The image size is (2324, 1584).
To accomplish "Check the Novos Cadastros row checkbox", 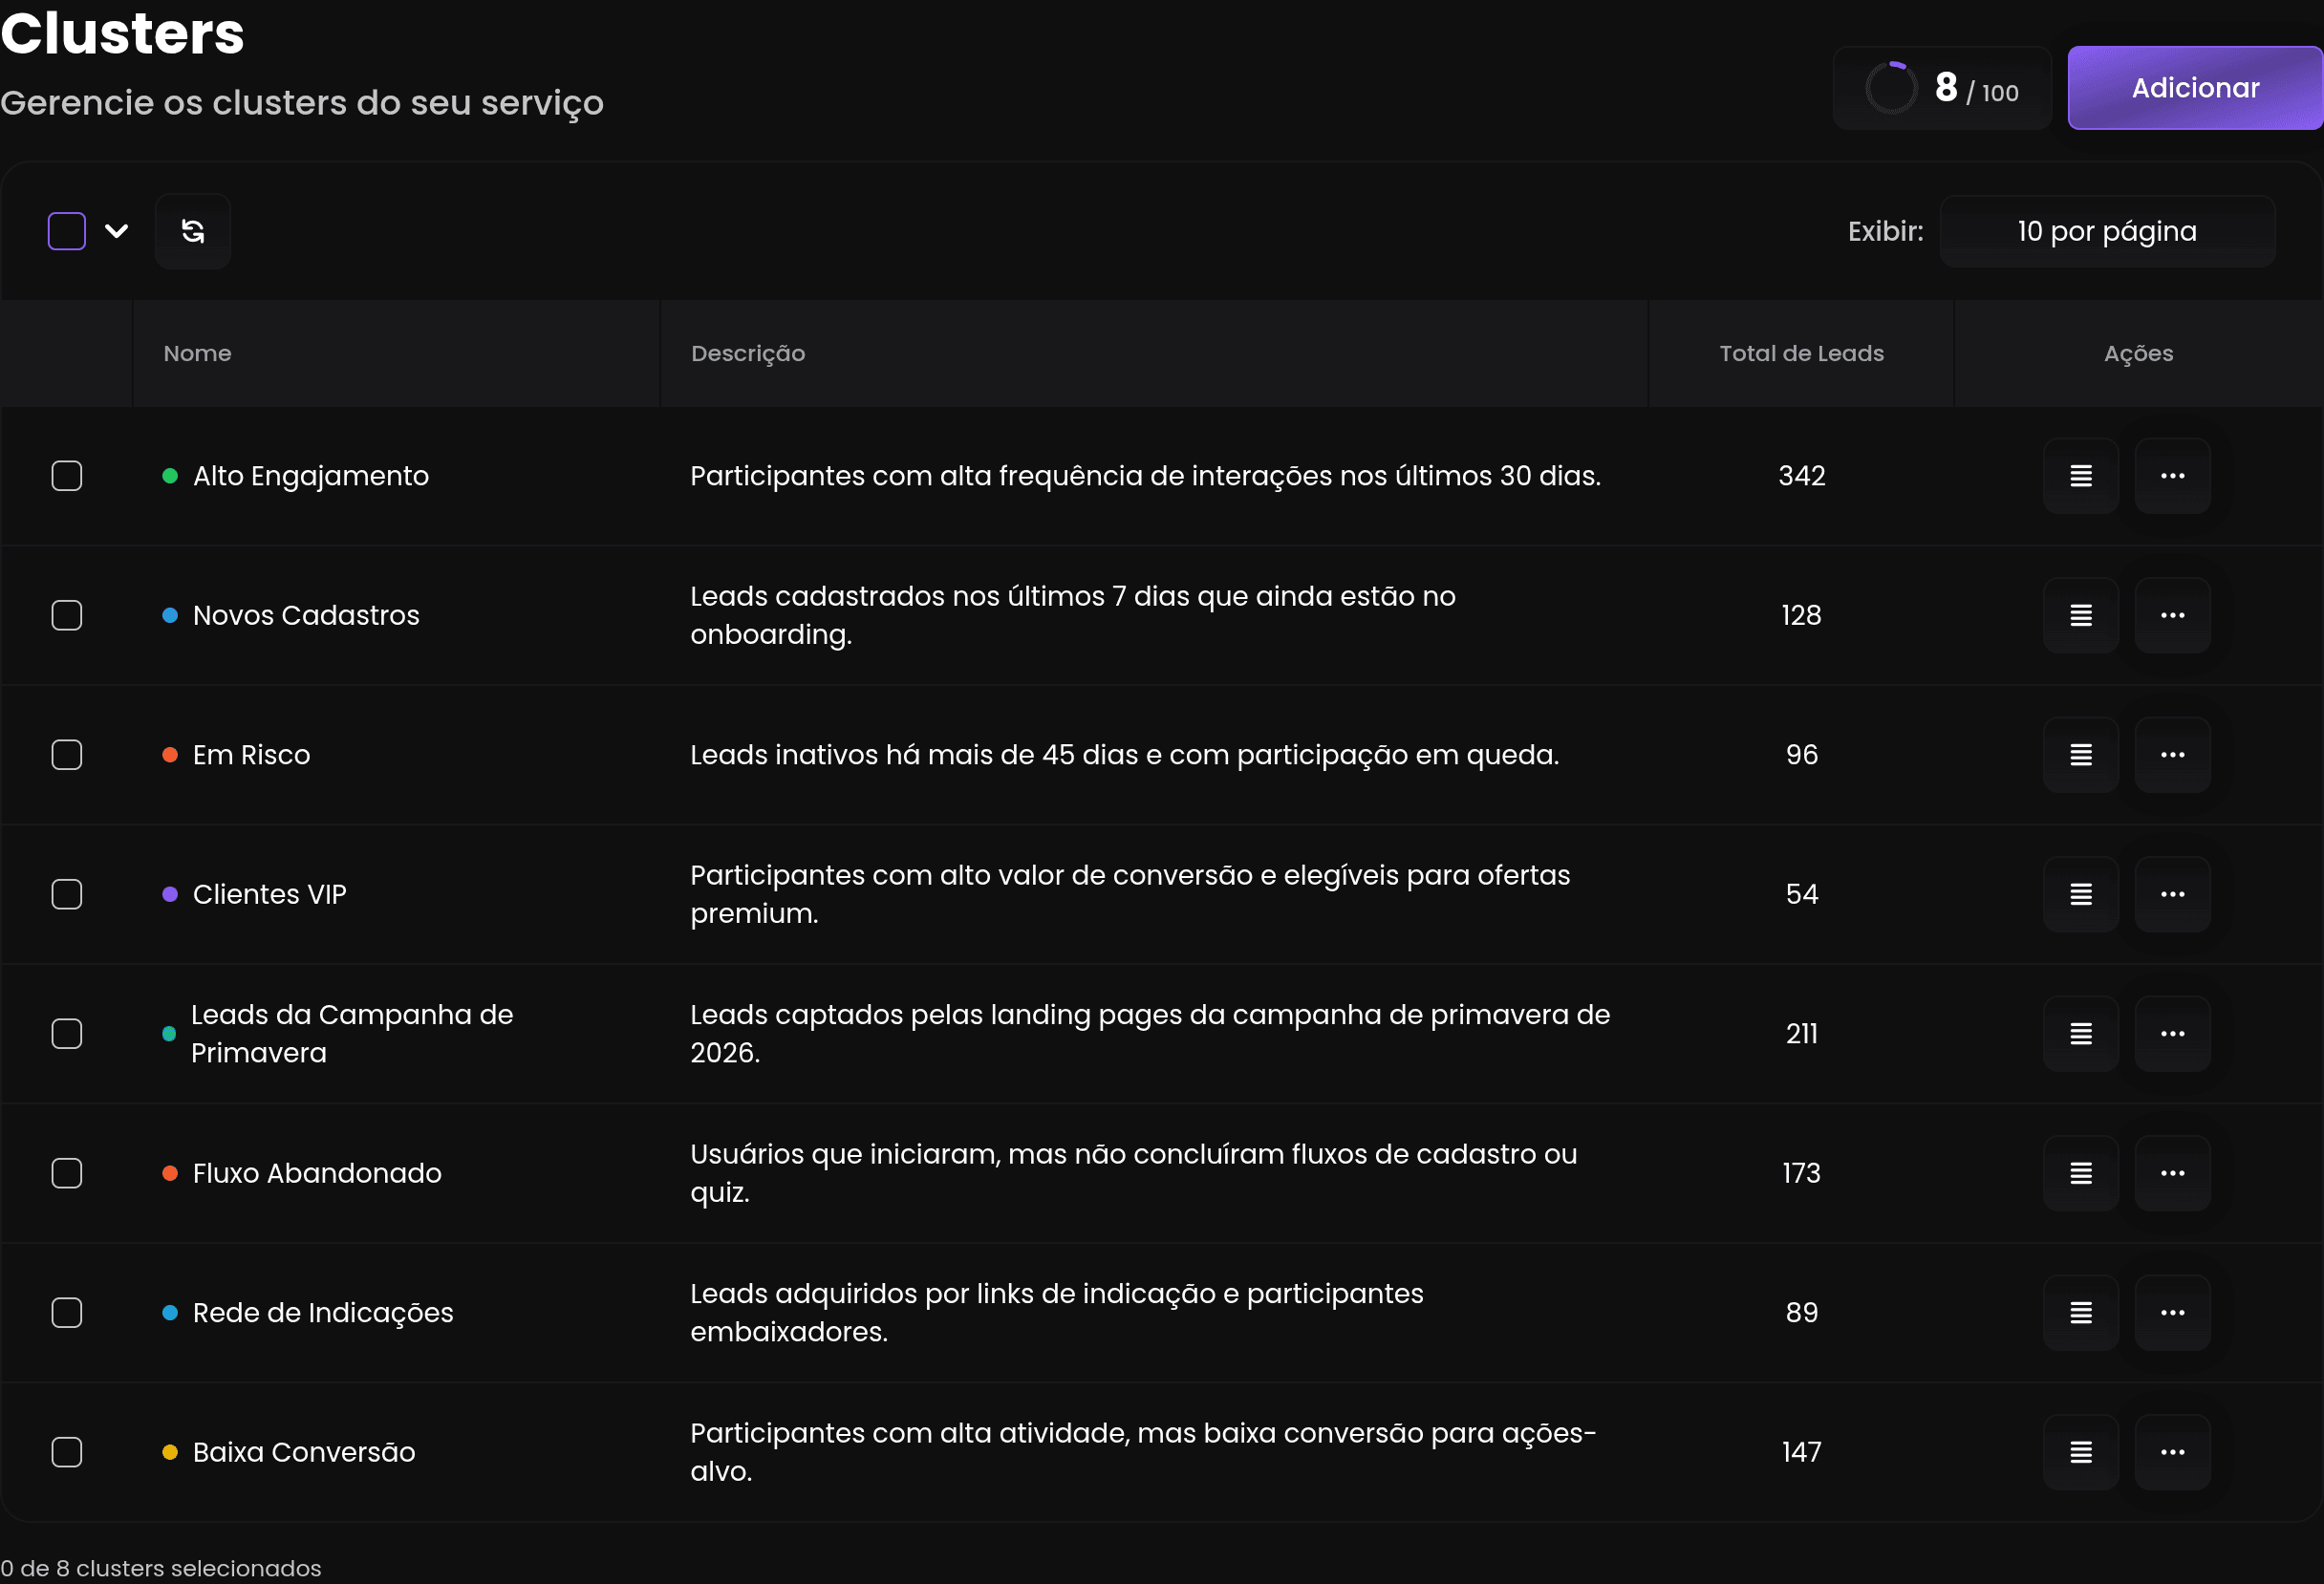I will (67, 615).
